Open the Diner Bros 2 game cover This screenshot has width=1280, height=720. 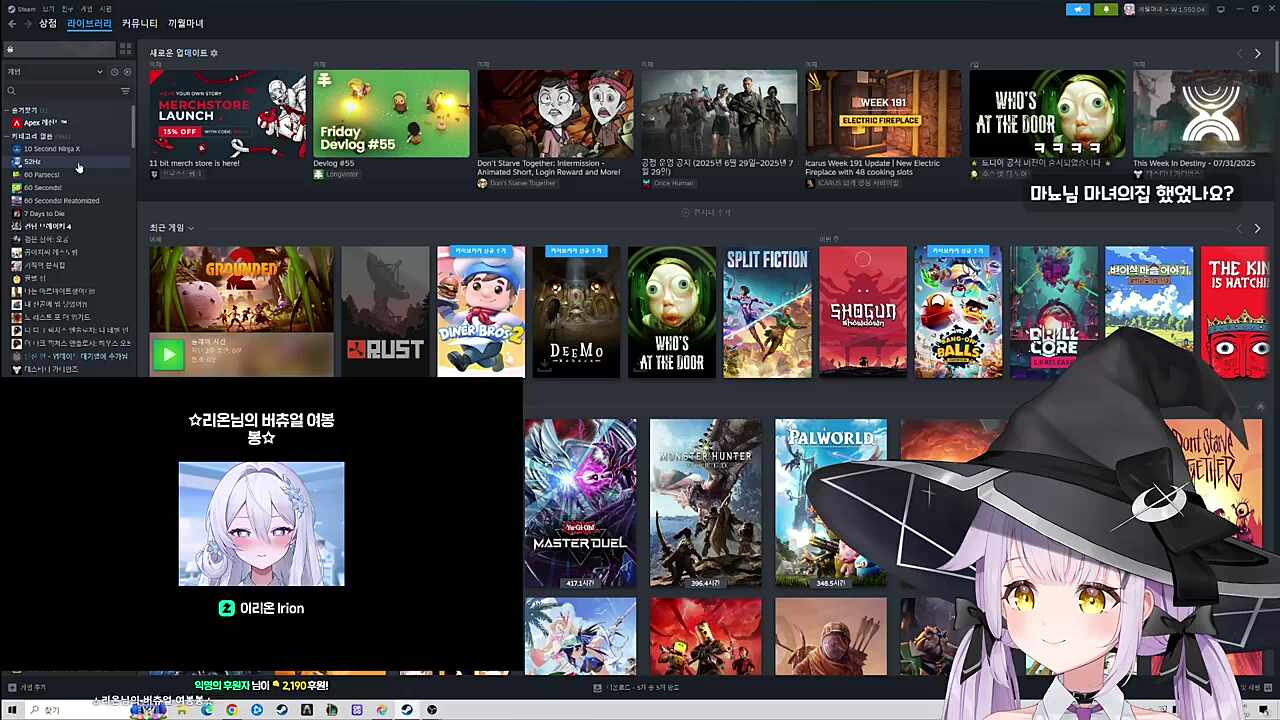click(481, 312)
